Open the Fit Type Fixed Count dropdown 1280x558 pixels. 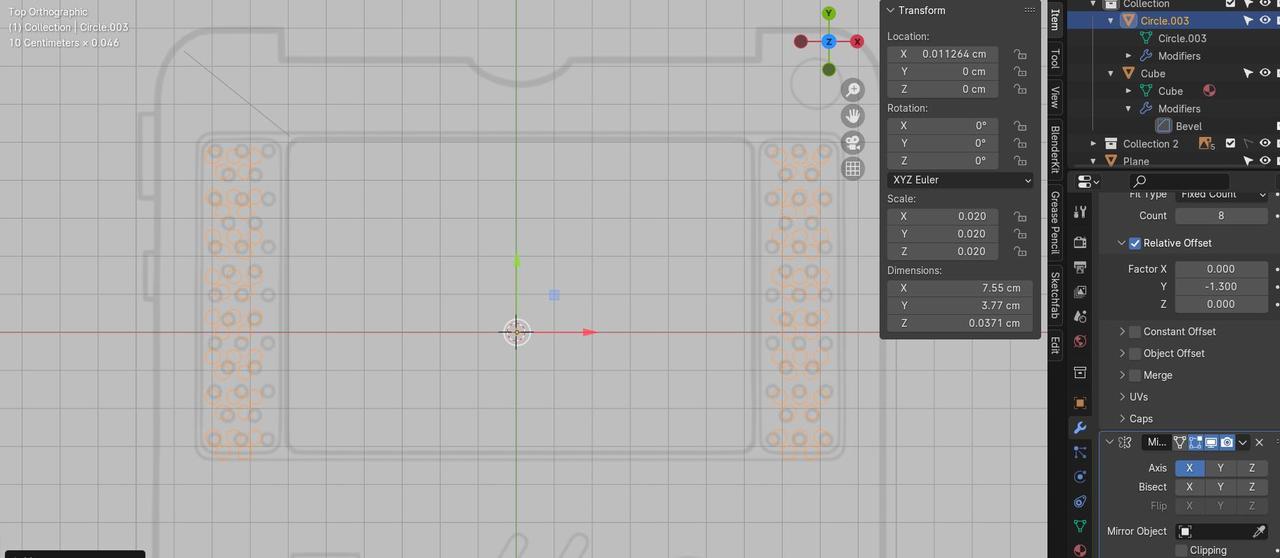tap(1221, 195)
